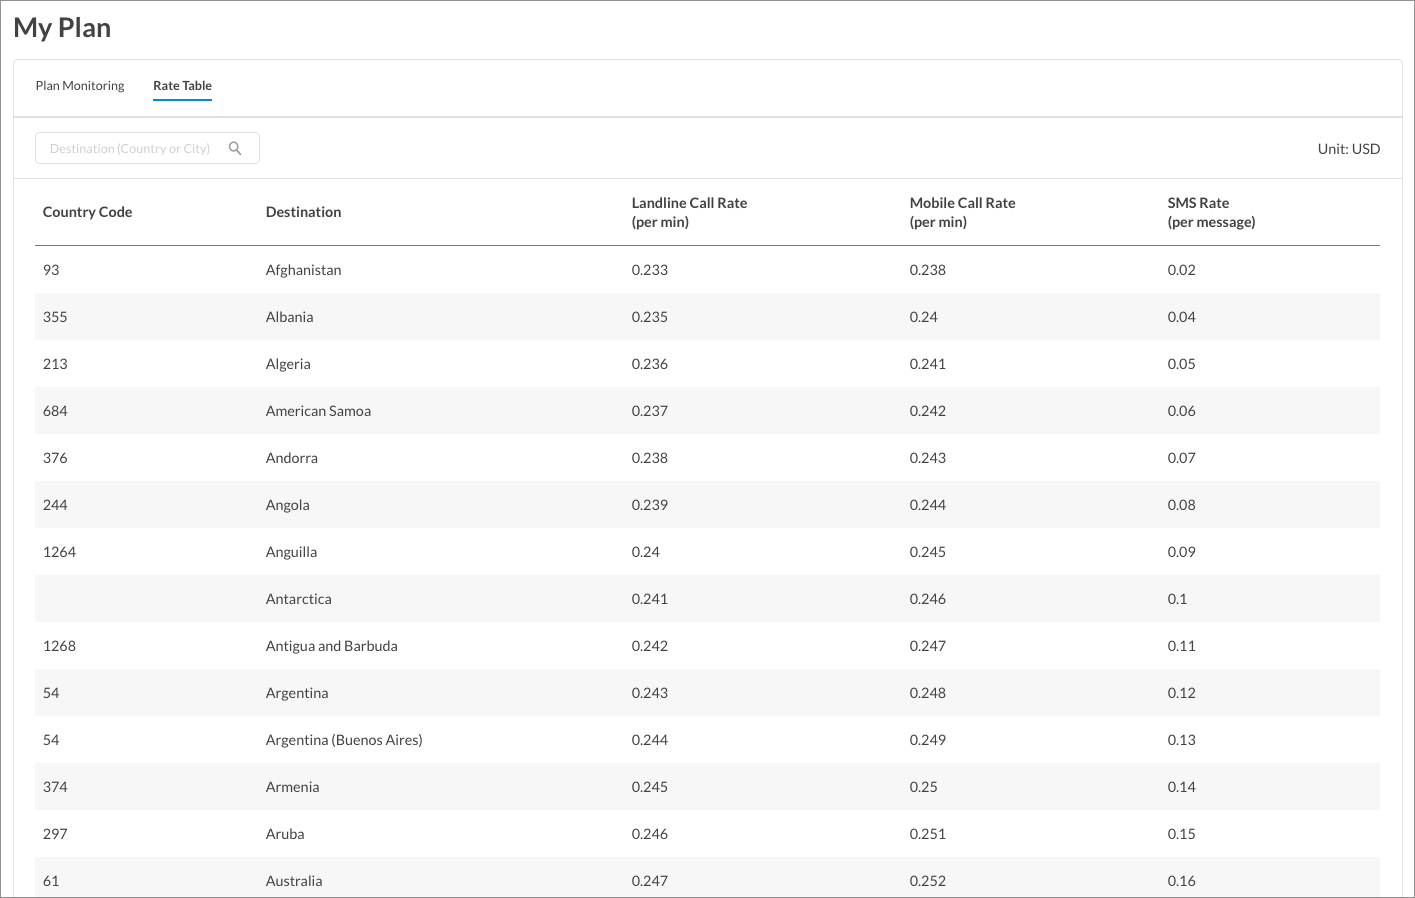The width and height of the screenshot is (1415, 898).
Task: Select the Rate Table tab
Action: tap(182, 86)
